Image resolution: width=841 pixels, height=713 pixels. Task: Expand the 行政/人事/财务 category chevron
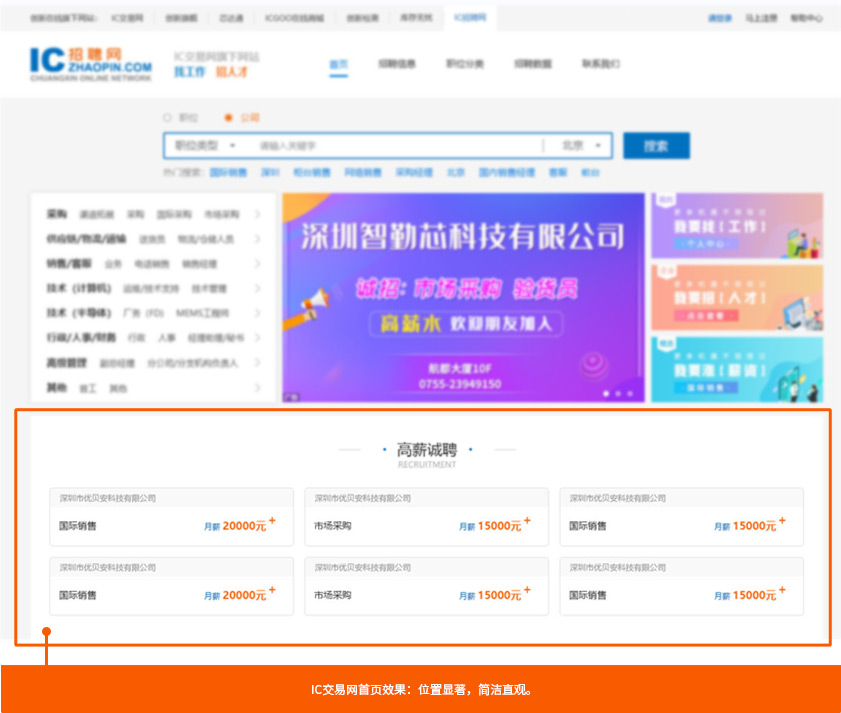coord(257,337)
